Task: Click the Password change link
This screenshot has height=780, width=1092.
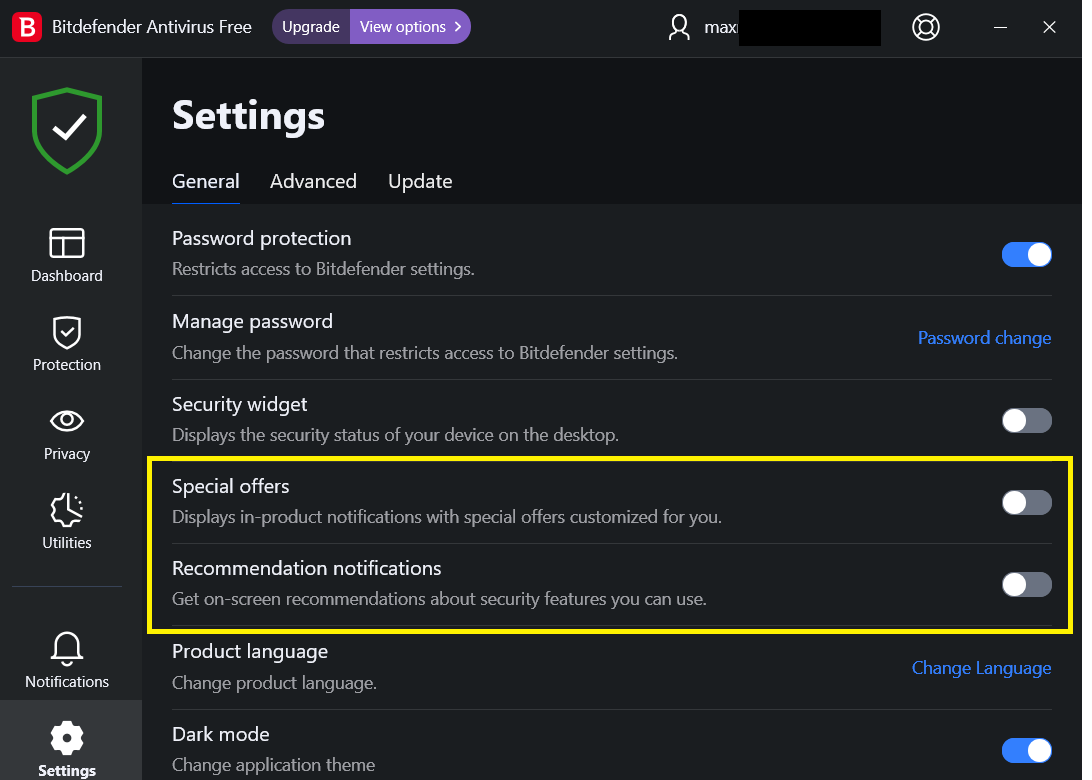Action: (984, 338)
